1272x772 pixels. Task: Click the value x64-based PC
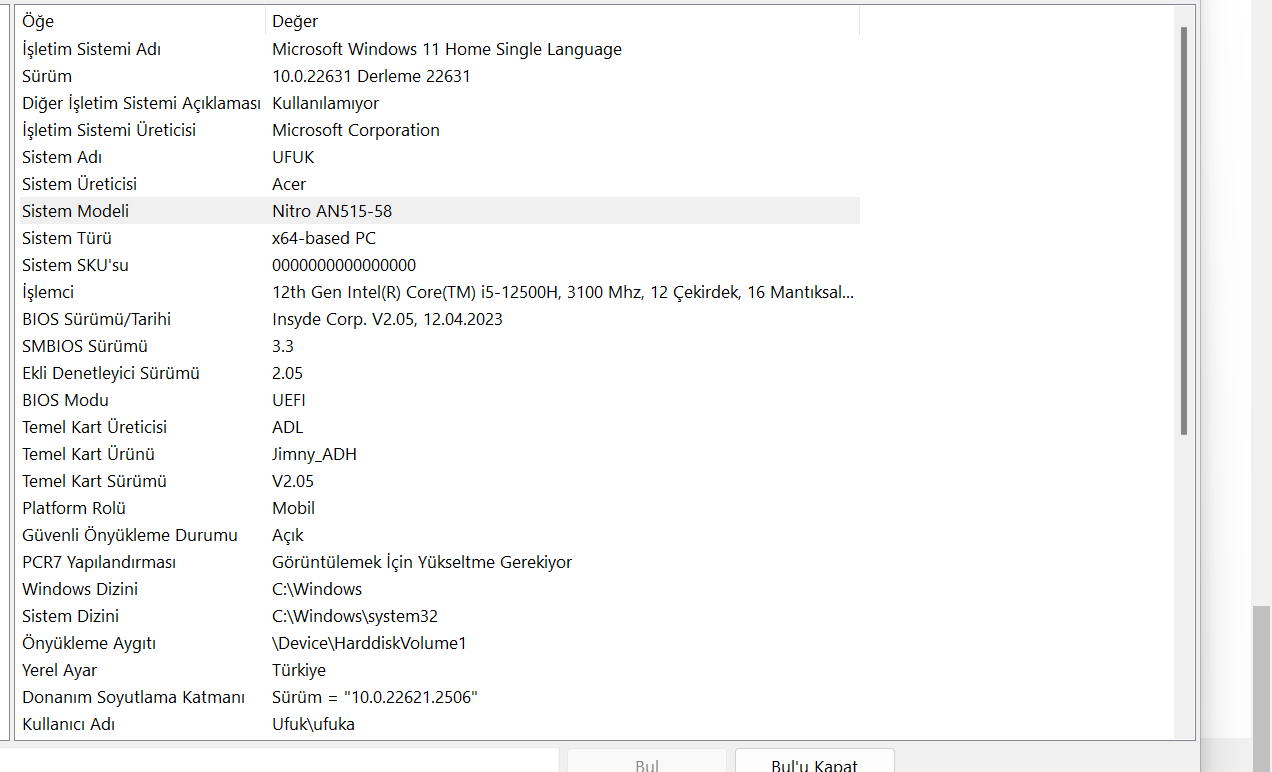pyautogui.click(x=324, y=238)
